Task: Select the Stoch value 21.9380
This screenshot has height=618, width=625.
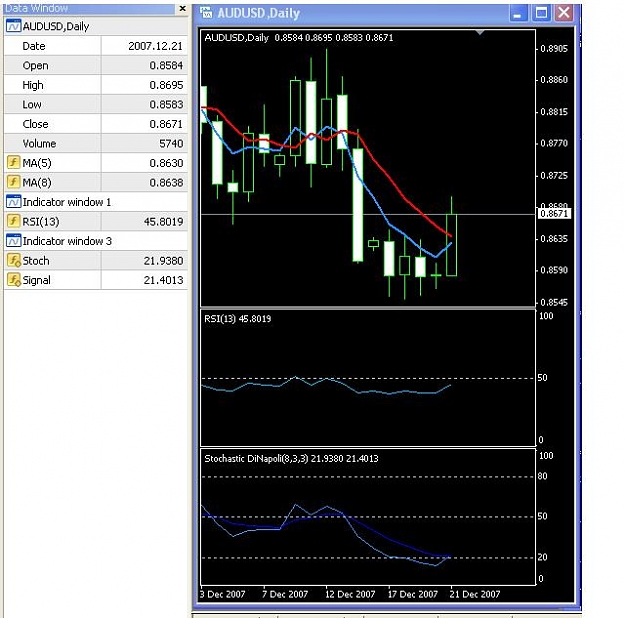Action: pyautogui.click(x=163, y=261)
